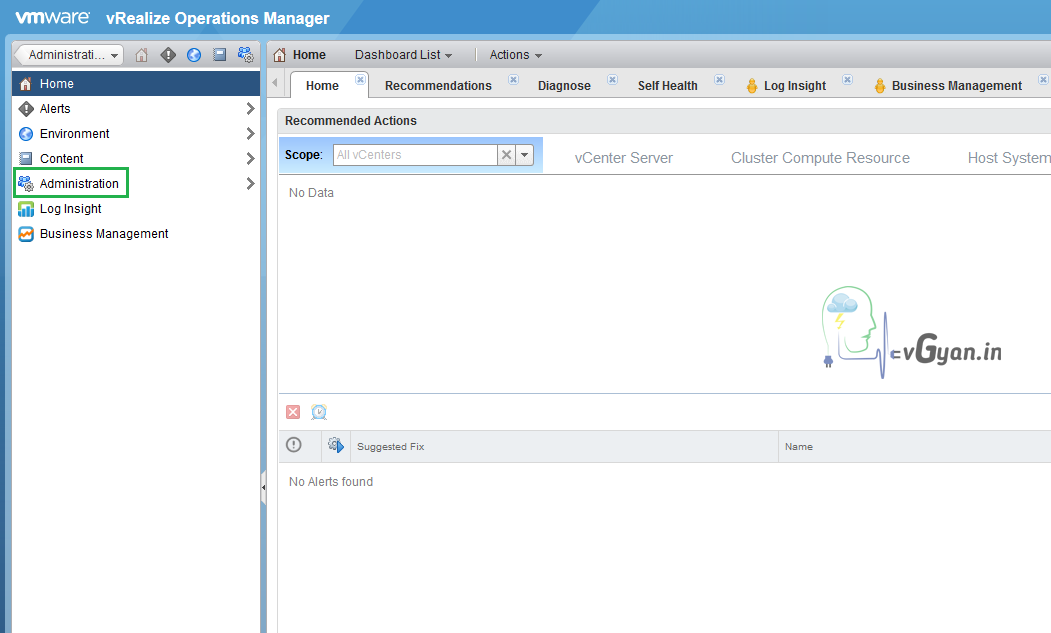Select the Cluster Compute Resource category
Screen dimensions: 1051x633
820,158
